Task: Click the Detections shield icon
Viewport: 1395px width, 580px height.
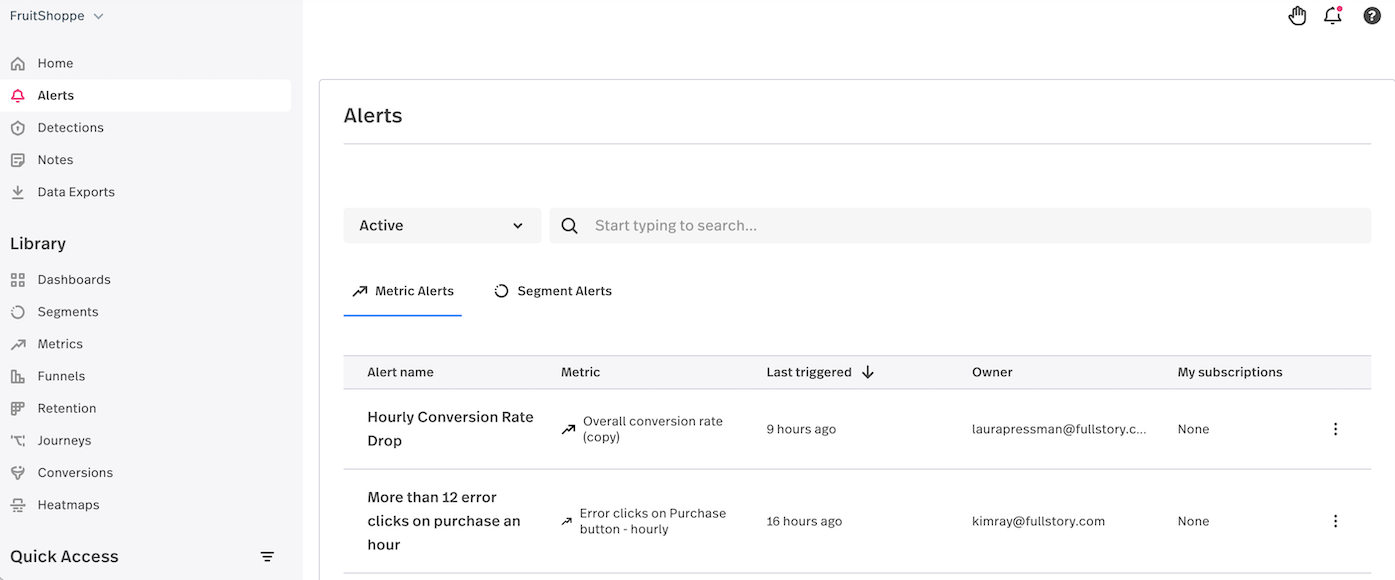Action: (x=18, y=128)
